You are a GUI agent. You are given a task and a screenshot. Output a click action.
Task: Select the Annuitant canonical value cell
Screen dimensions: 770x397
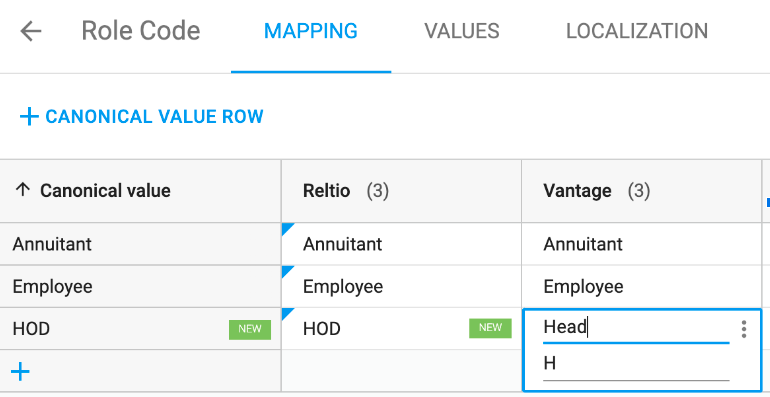pos(140,244)
